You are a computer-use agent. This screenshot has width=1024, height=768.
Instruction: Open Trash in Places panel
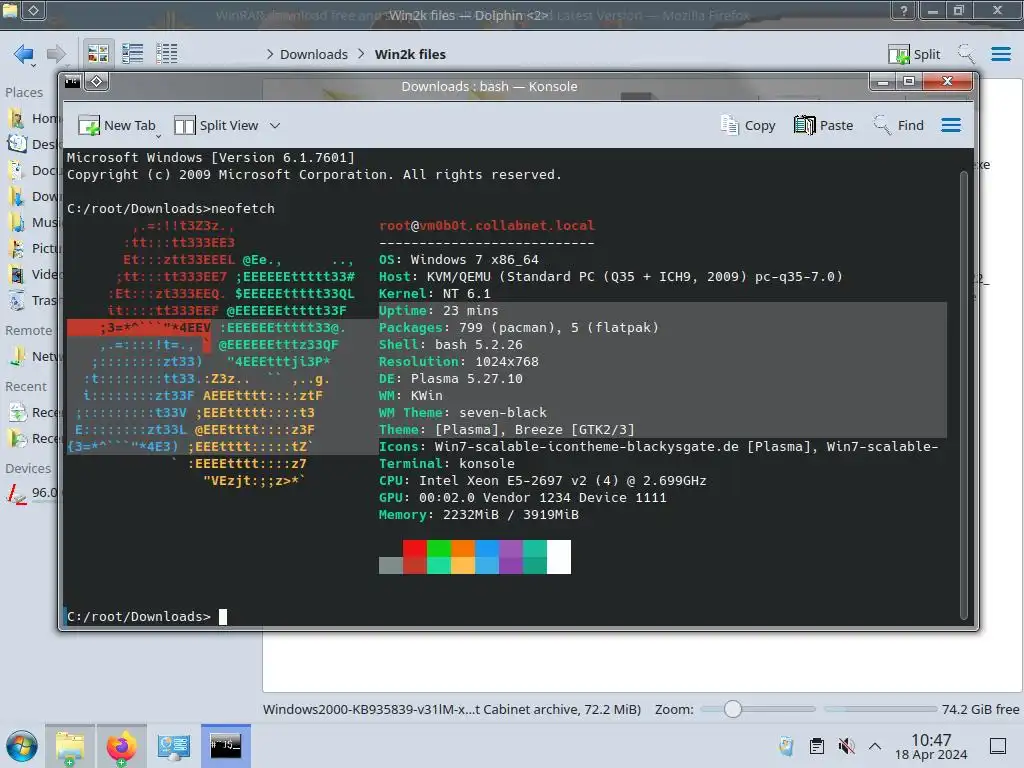click(33, 301)
